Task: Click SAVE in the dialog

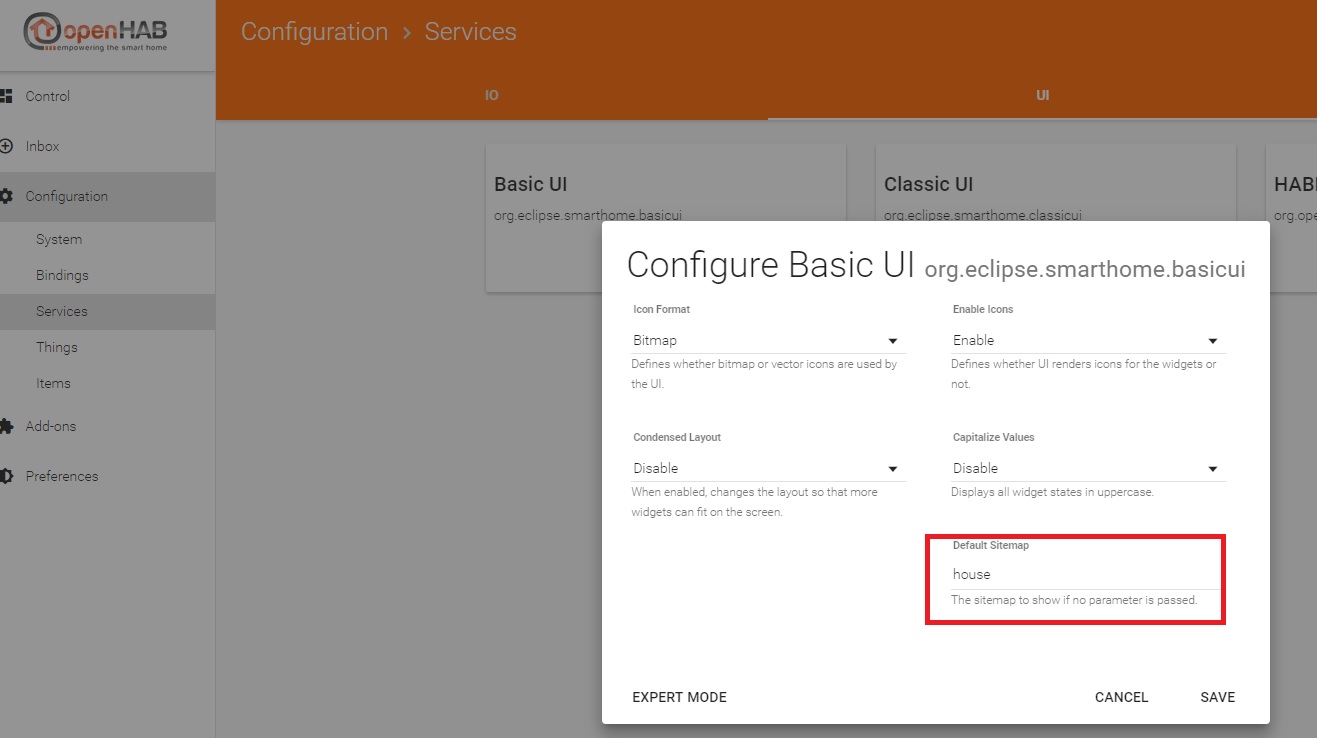Action: click(1218, 697)
